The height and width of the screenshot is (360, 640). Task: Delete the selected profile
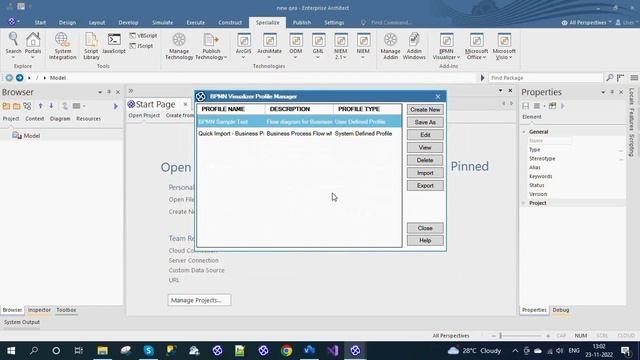[425, 160]
